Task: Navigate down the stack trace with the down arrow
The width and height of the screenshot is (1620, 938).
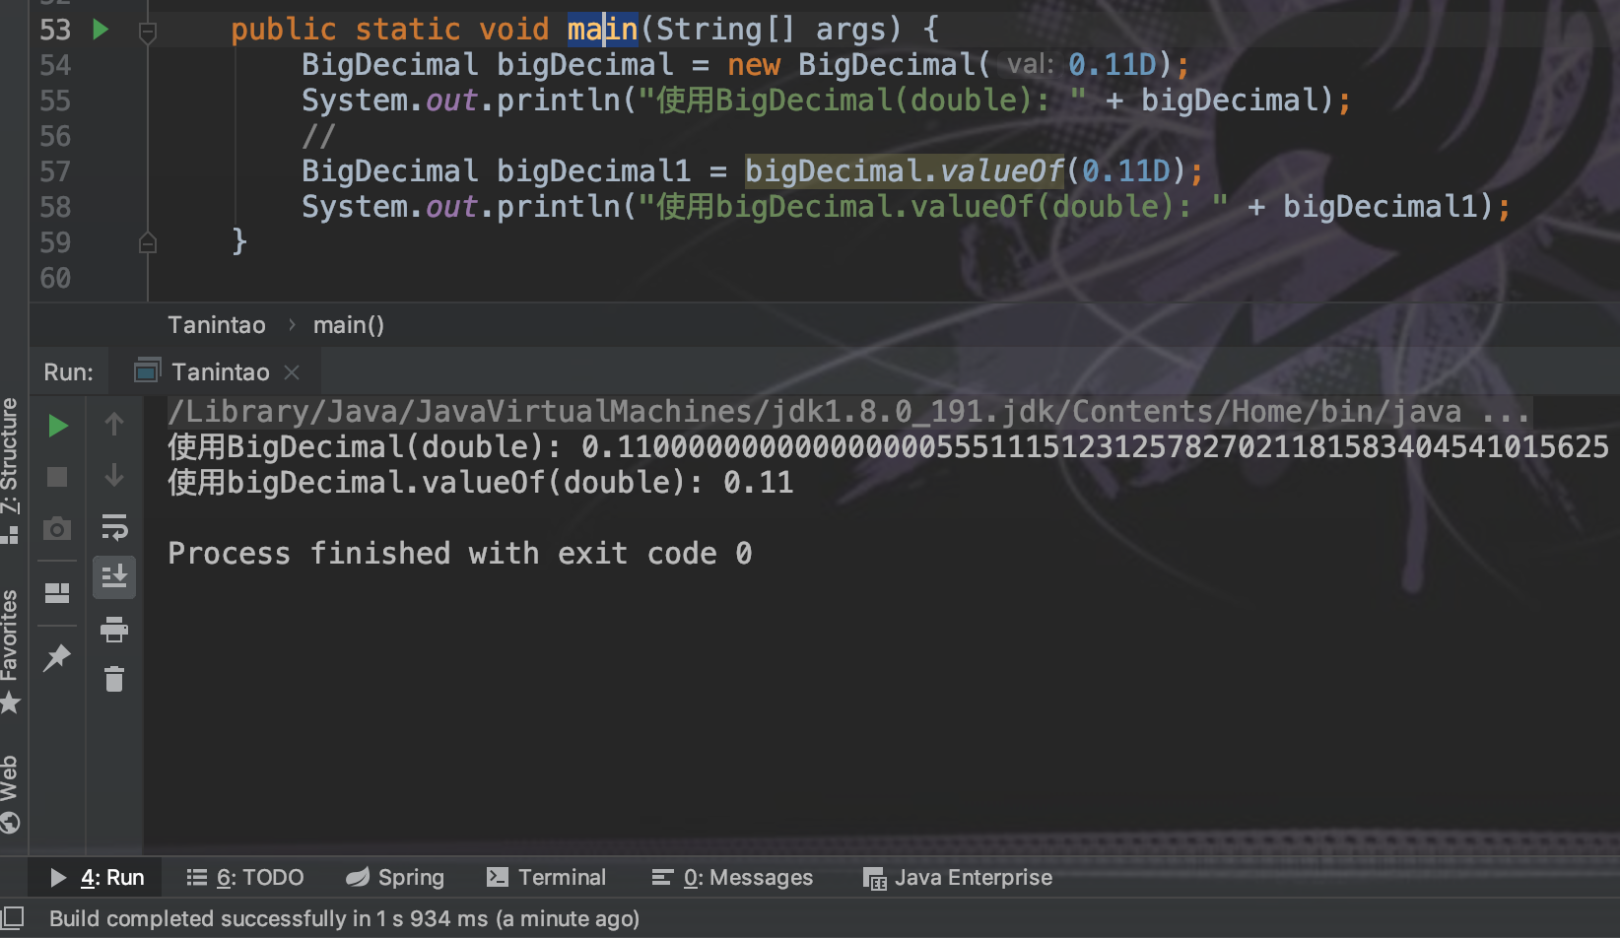Action: point(114,475)
